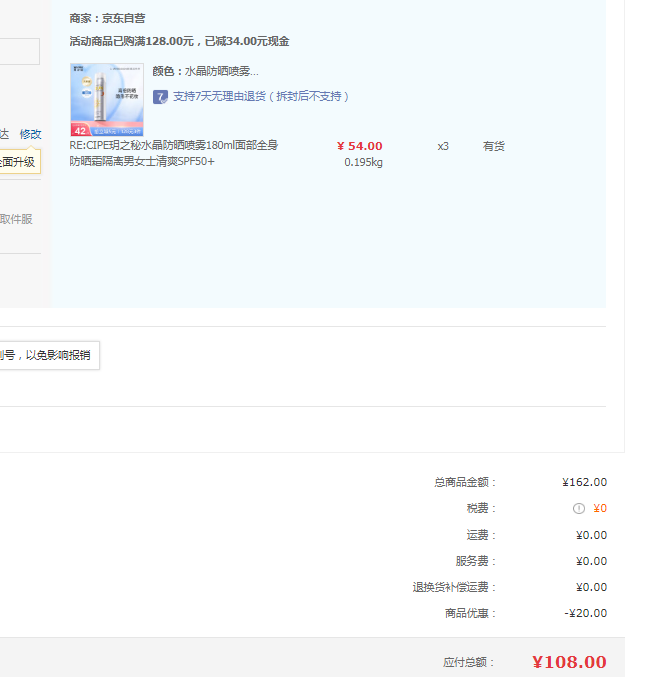The image size is (646, 677).
Task: Click the empty input box at upper left
Action: tap(20, 51)
